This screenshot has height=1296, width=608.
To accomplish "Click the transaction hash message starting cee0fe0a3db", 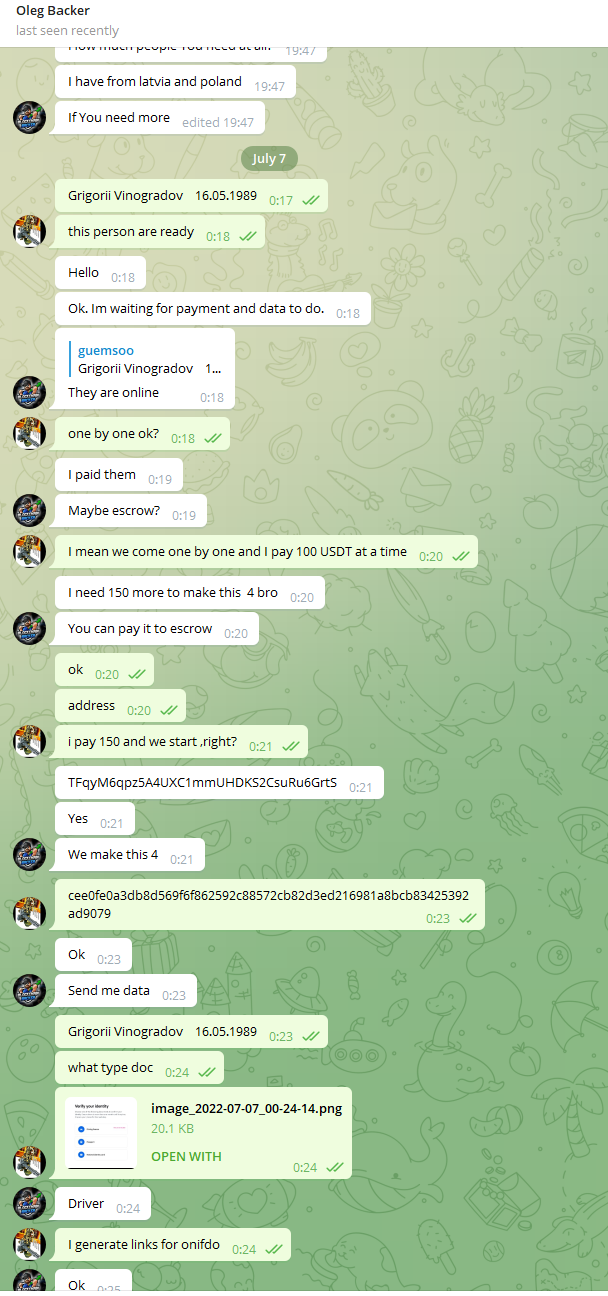I will coord(270,905).
